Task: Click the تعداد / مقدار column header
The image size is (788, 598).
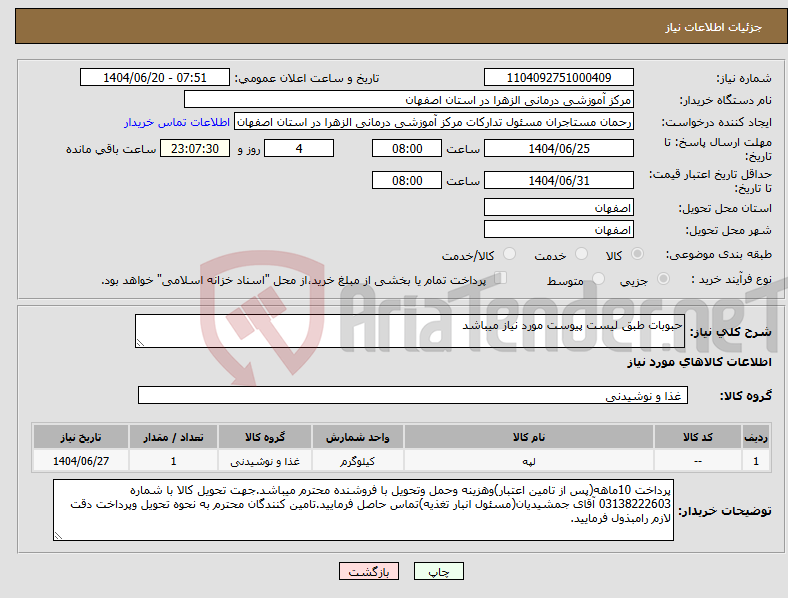Action: [x=173, y=437]
